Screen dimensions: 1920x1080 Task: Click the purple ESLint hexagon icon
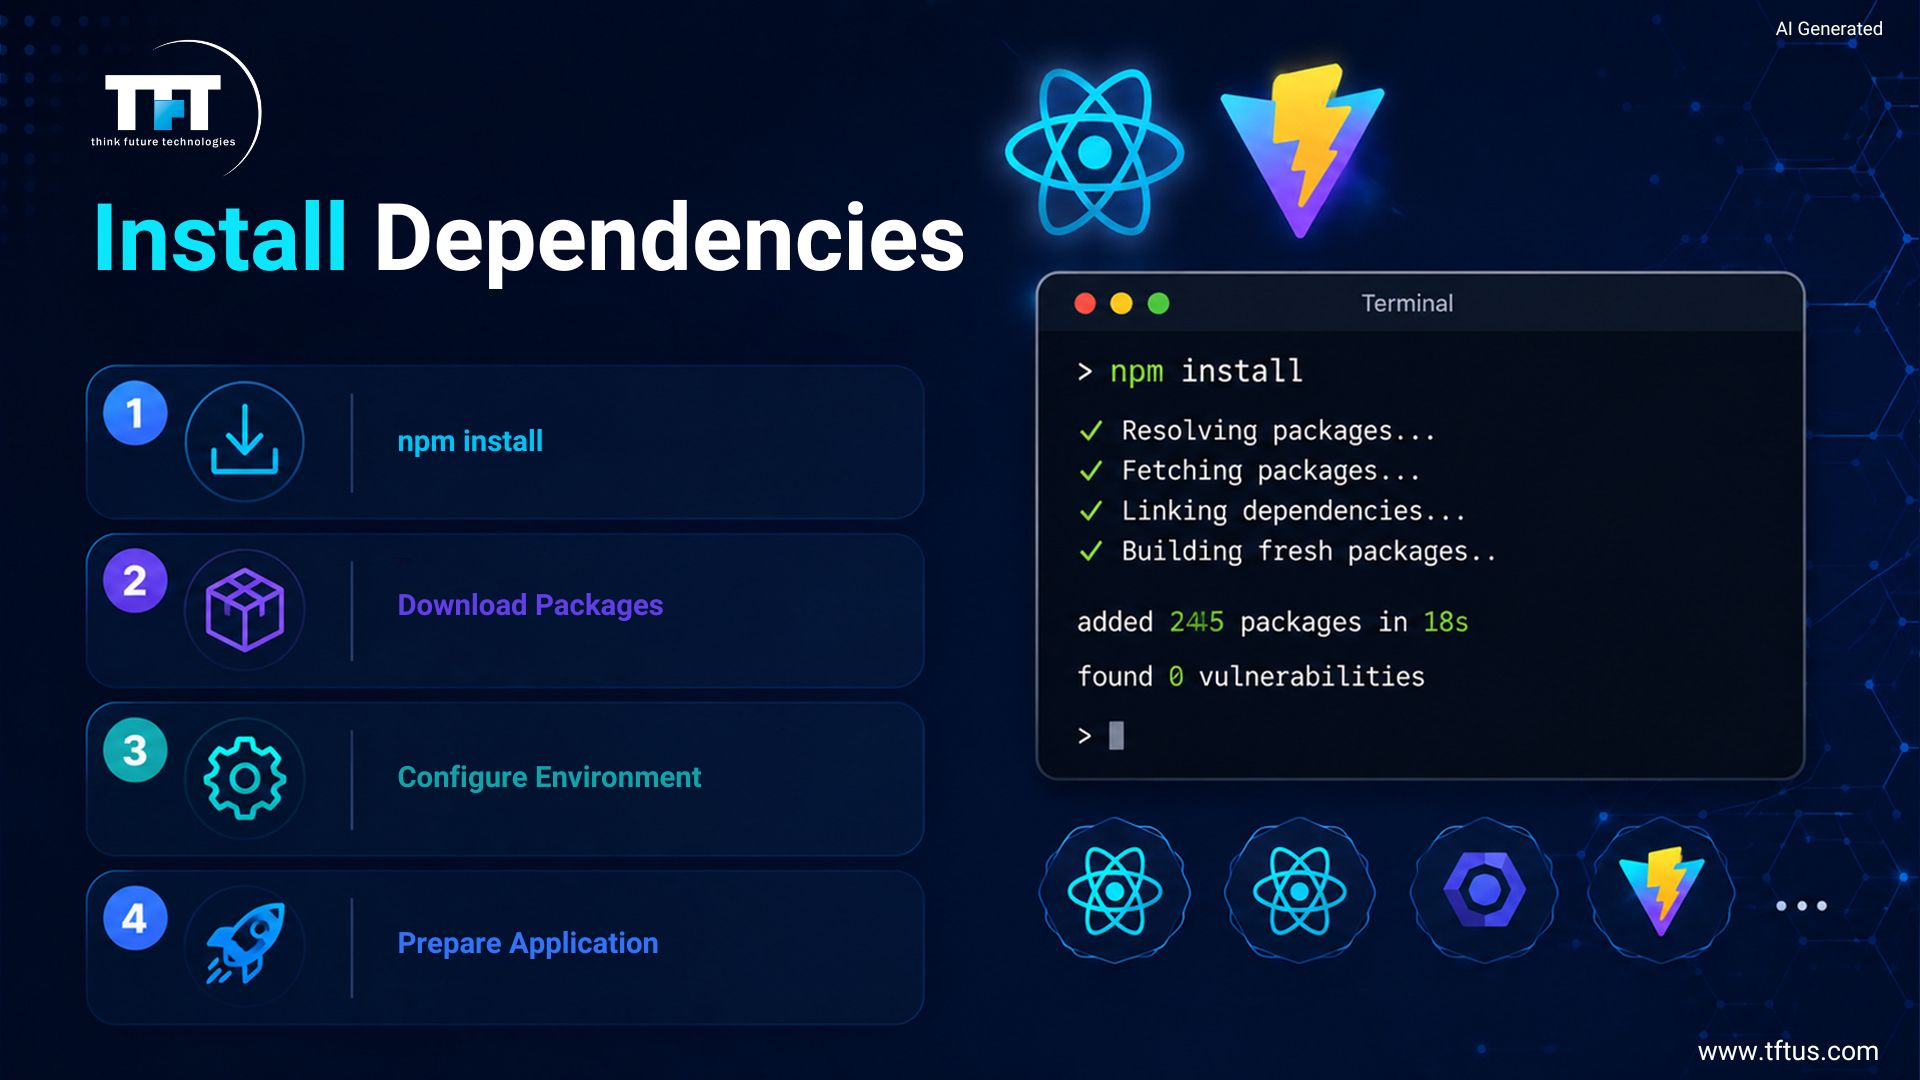1484,891
